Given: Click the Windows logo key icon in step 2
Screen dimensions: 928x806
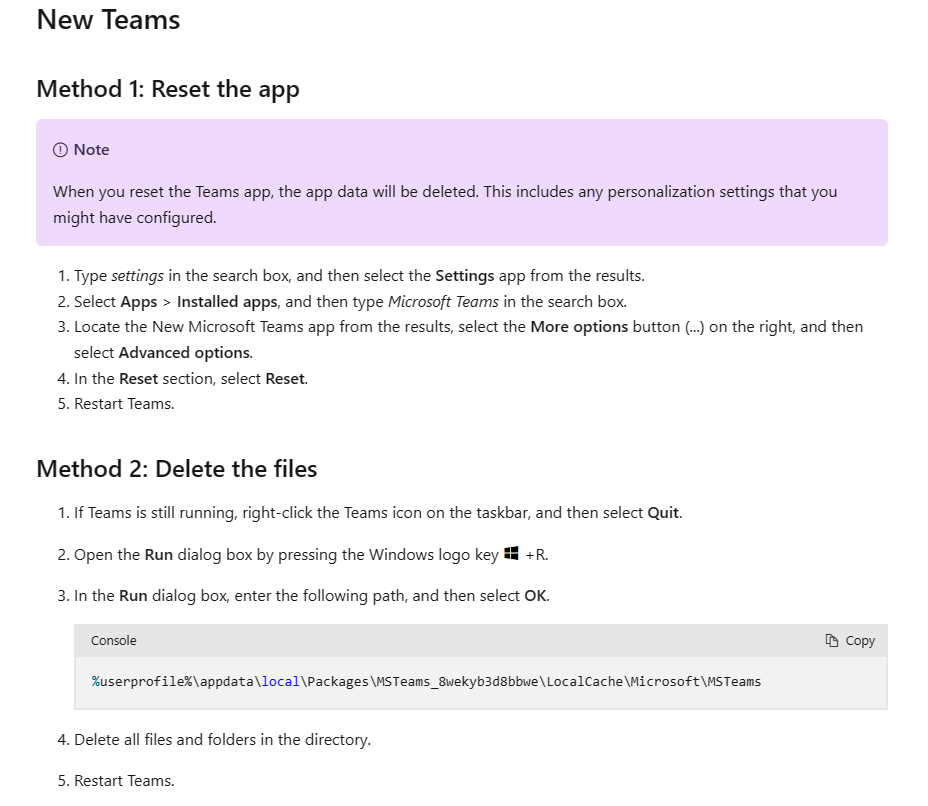Looking at the screenshot, I should [x=513, y=554].
